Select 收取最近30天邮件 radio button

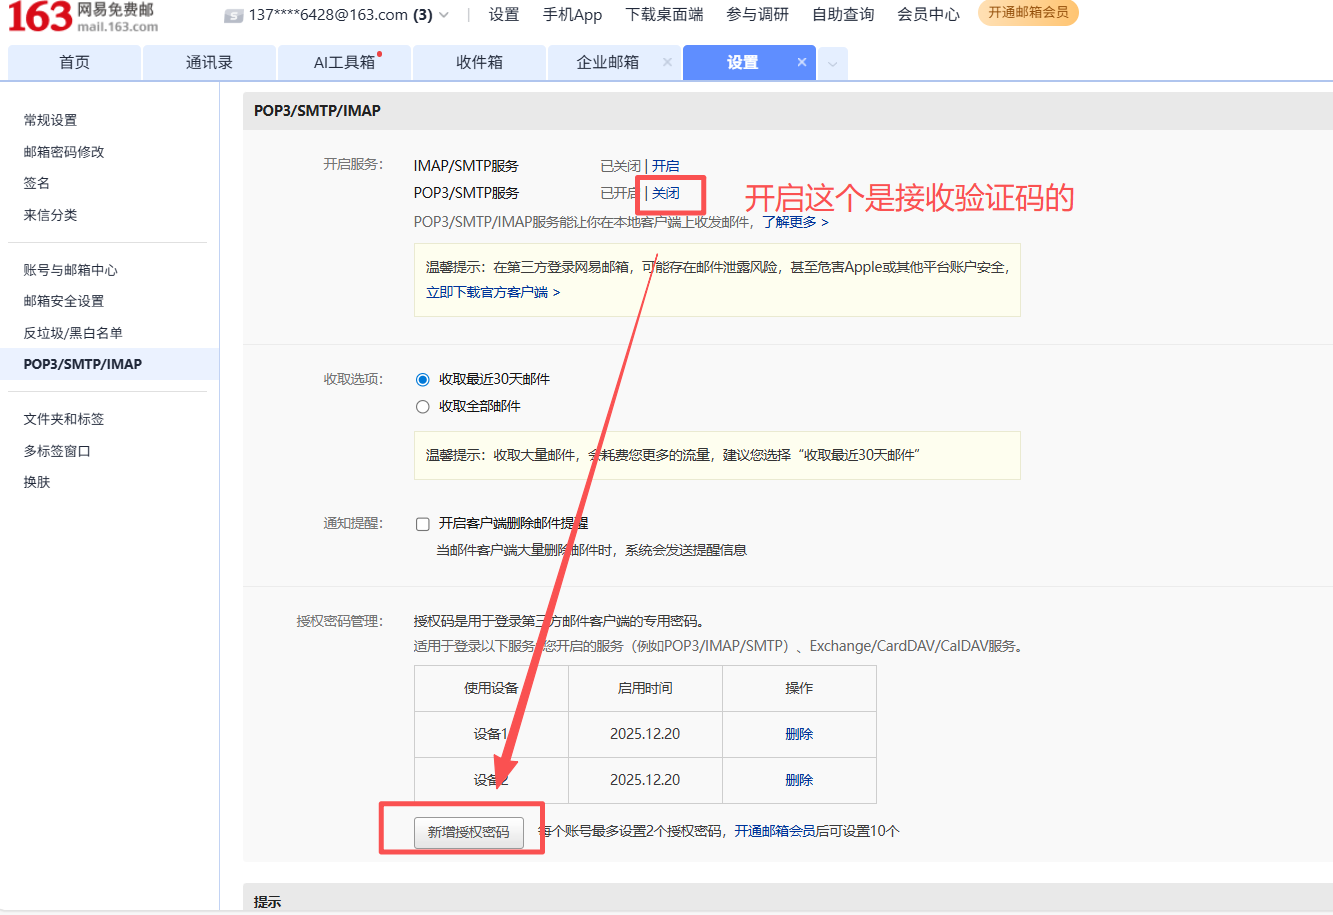422,380
